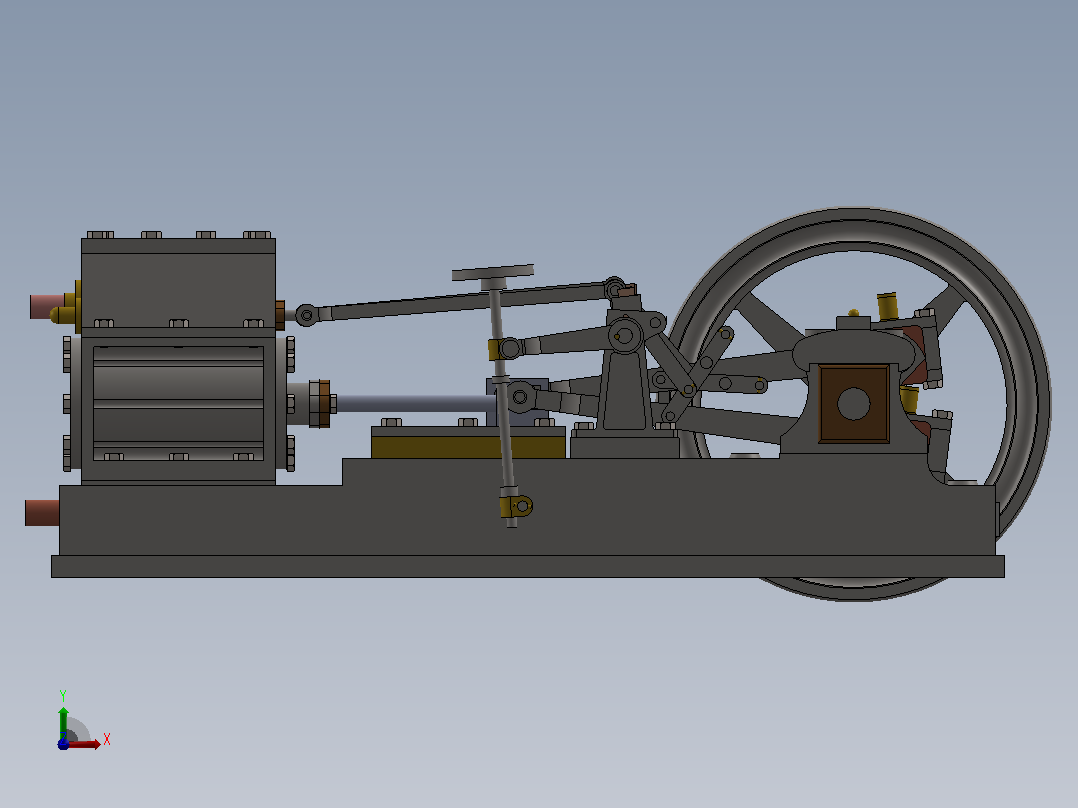Select the upper red pipe stub on valve chest
The height and width of the screenshot is (808, 1078).
47,307
